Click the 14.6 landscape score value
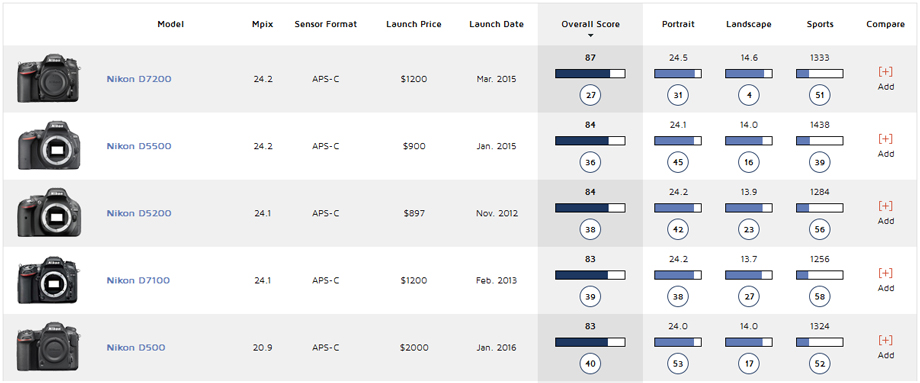Viewport: 920px width, 383px height. [749, 57]
